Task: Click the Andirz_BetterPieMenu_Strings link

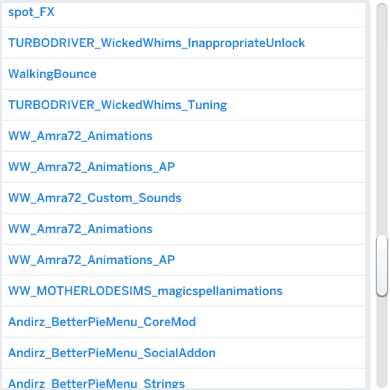Action: click(96, 383)
